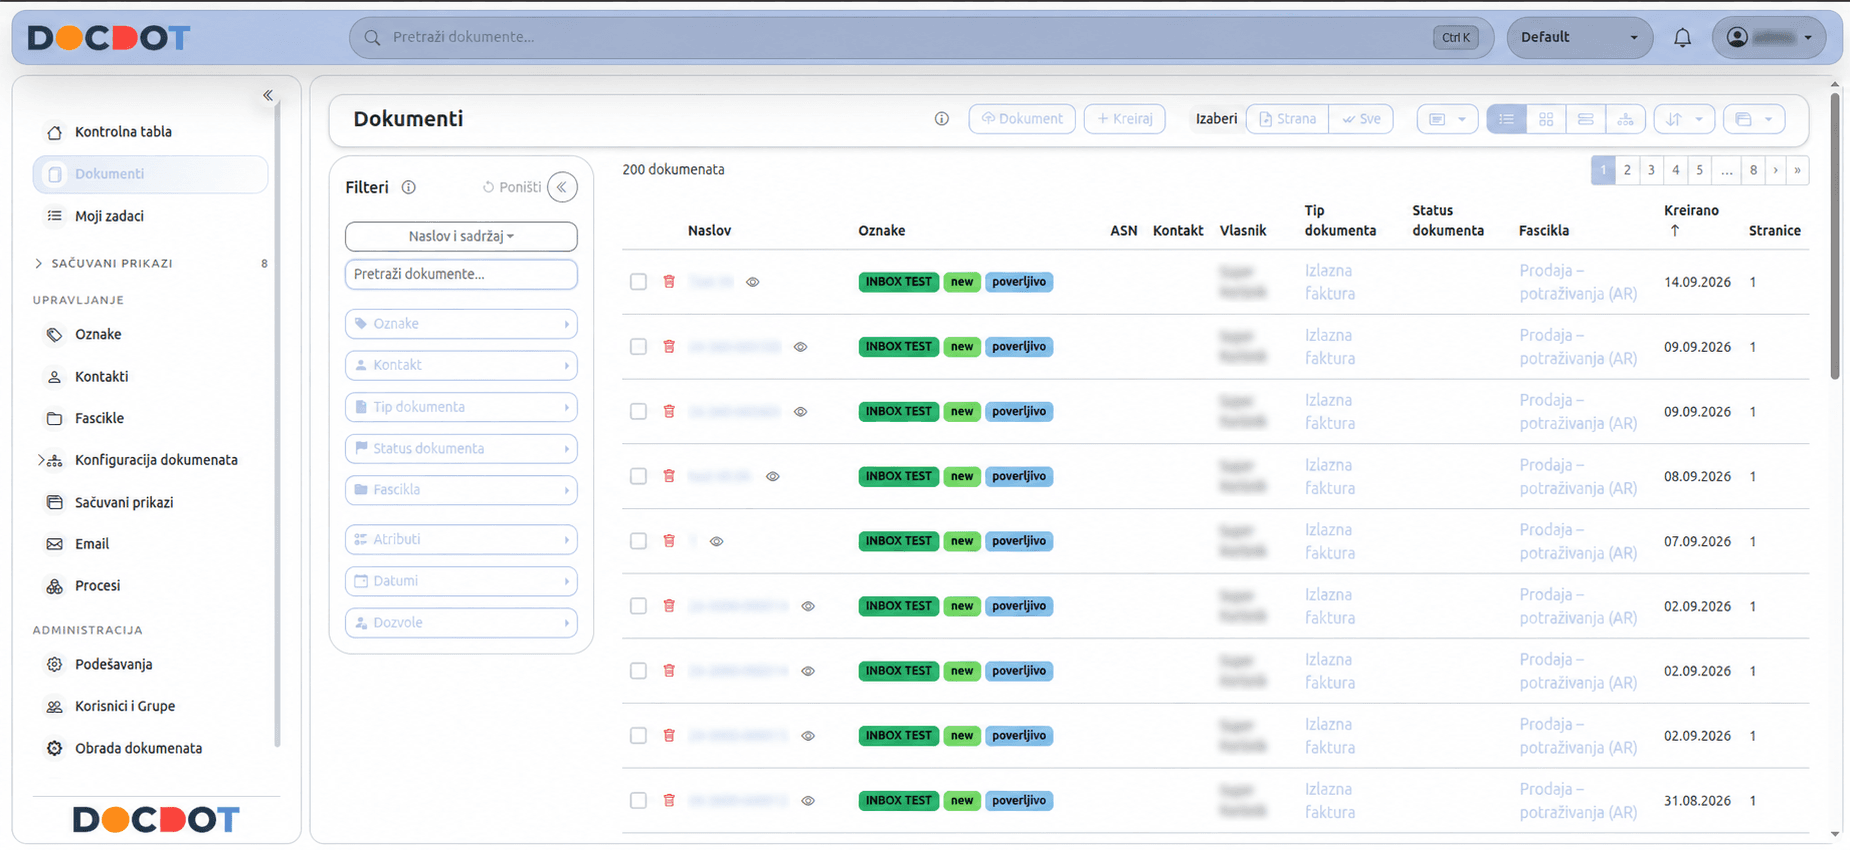Reset filters with Poništi
The height and width of the screenshot is (850, 1850).
(x=512, y=188)
